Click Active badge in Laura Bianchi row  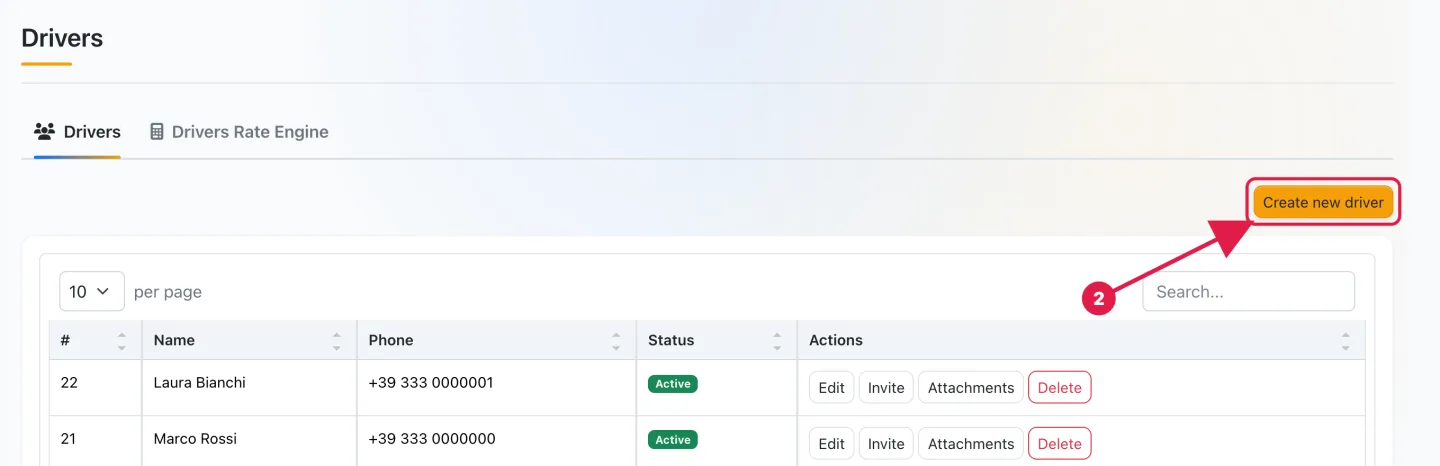(x=673, y=383)
